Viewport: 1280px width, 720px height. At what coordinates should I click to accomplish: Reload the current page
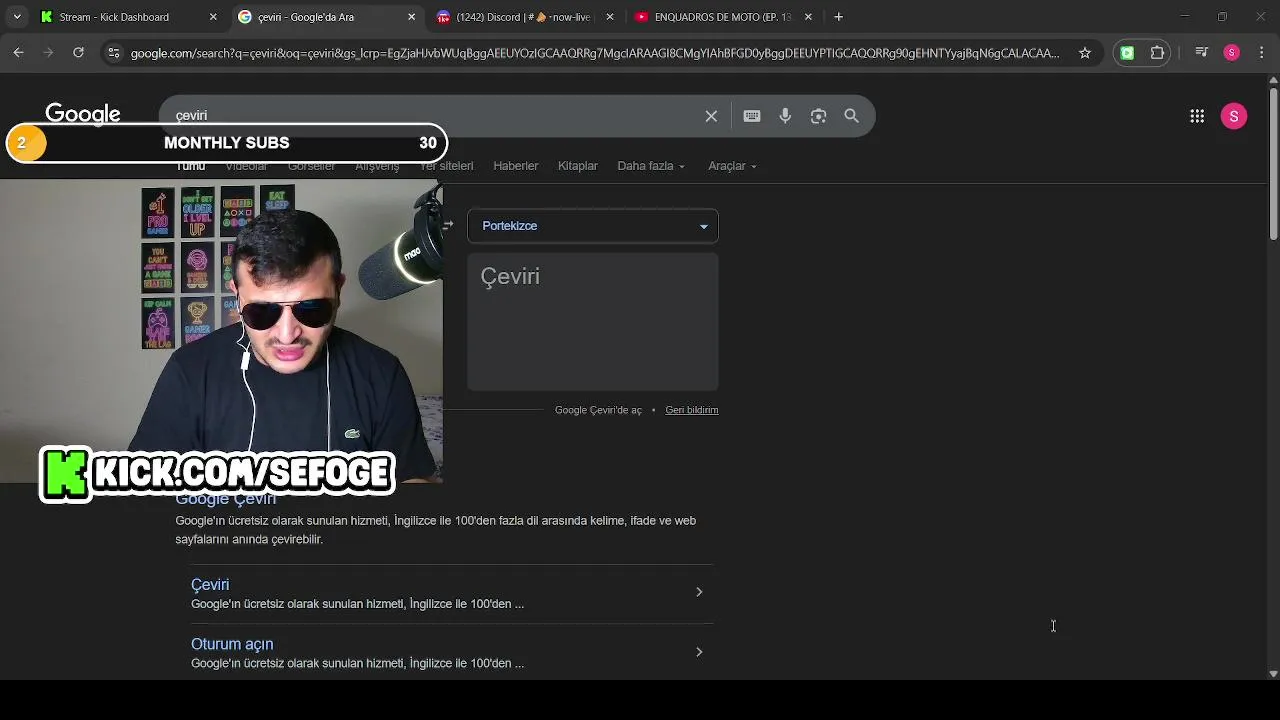tap(78, 53)
